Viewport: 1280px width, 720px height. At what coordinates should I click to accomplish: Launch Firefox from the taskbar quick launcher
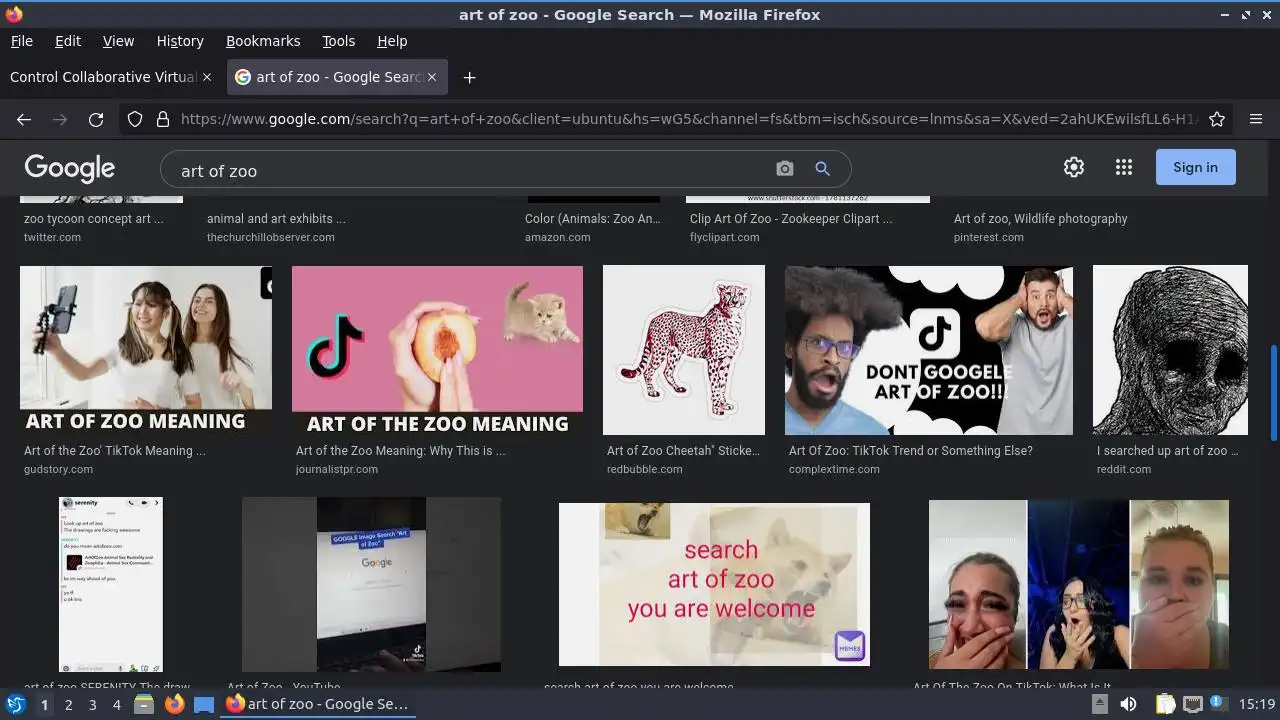tap(174, 704)
